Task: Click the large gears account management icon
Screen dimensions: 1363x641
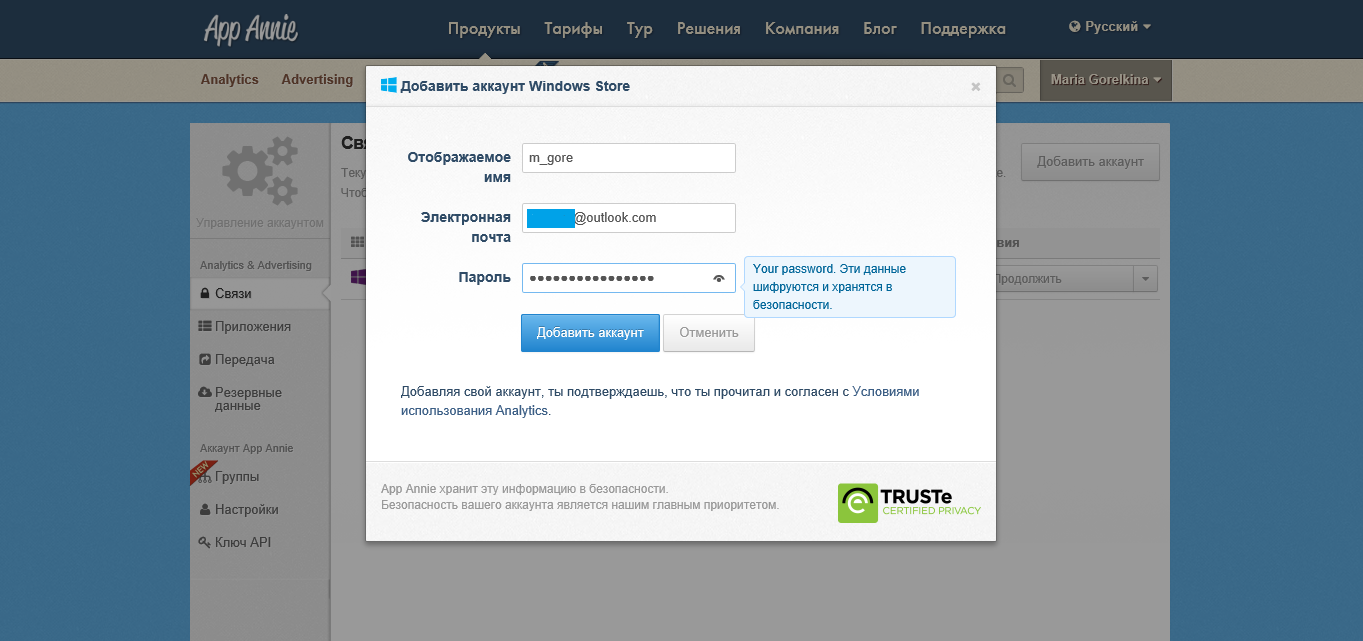Action: tap(260, 171)
